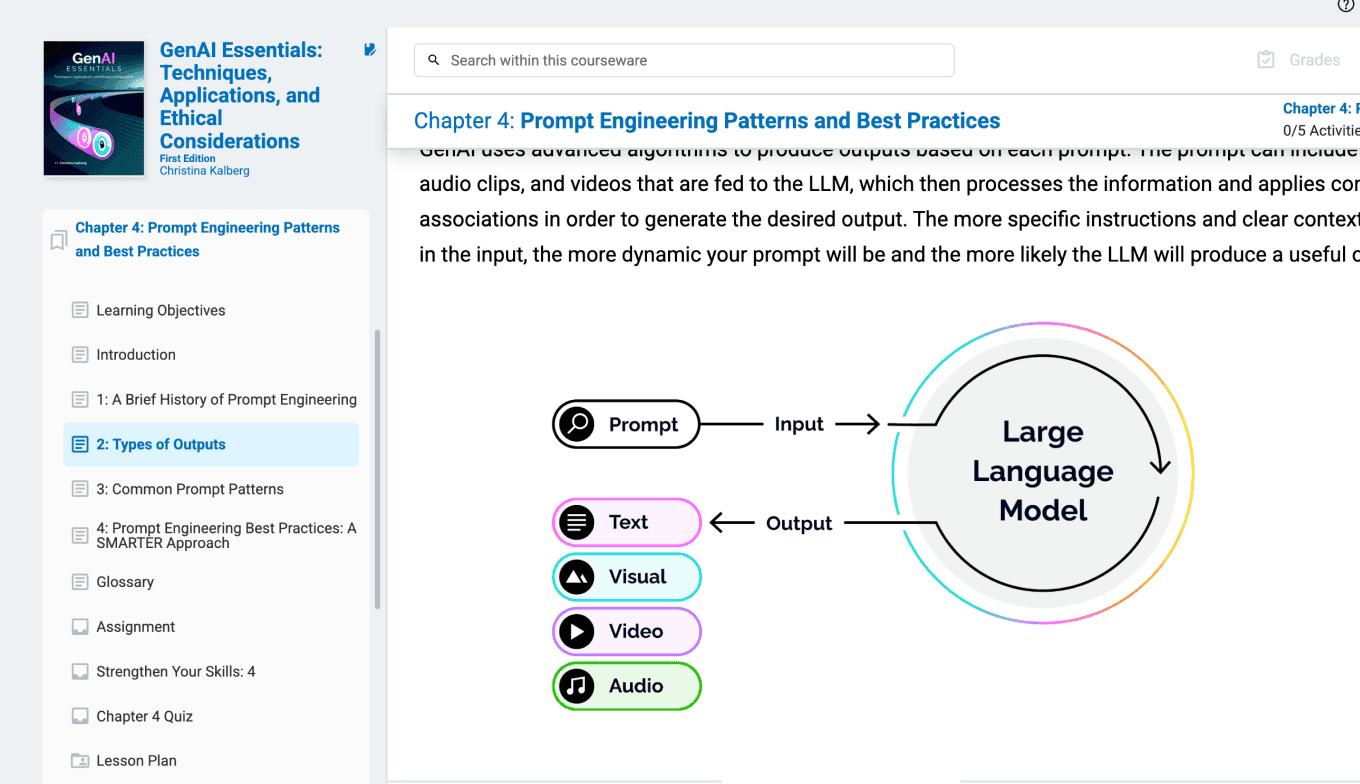Click the magnifier icon in the search bar
Viewport: 1360px width, 784px height.
(434, 60)
